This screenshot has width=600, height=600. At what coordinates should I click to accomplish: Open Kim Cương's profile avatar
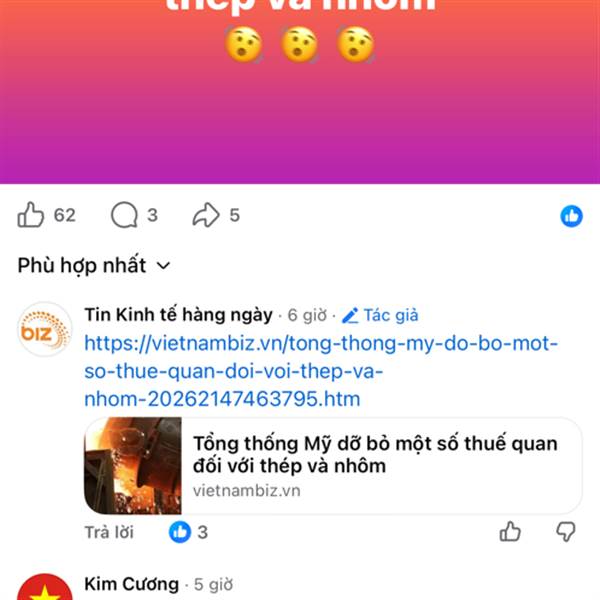(45, 587)
